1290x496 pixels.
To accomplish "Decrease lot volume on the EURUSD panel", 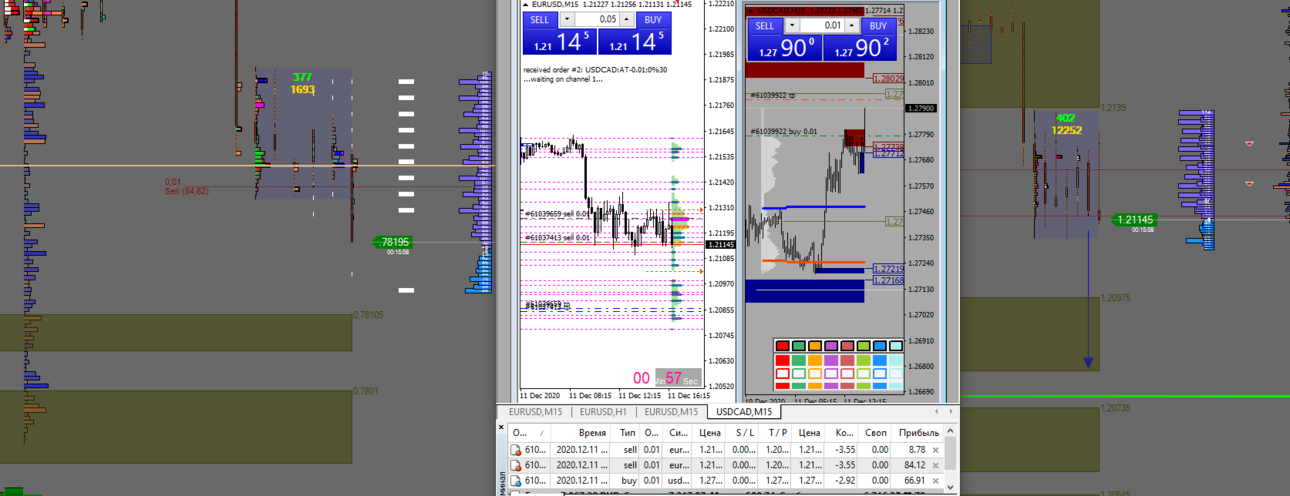I will (567, 19).
